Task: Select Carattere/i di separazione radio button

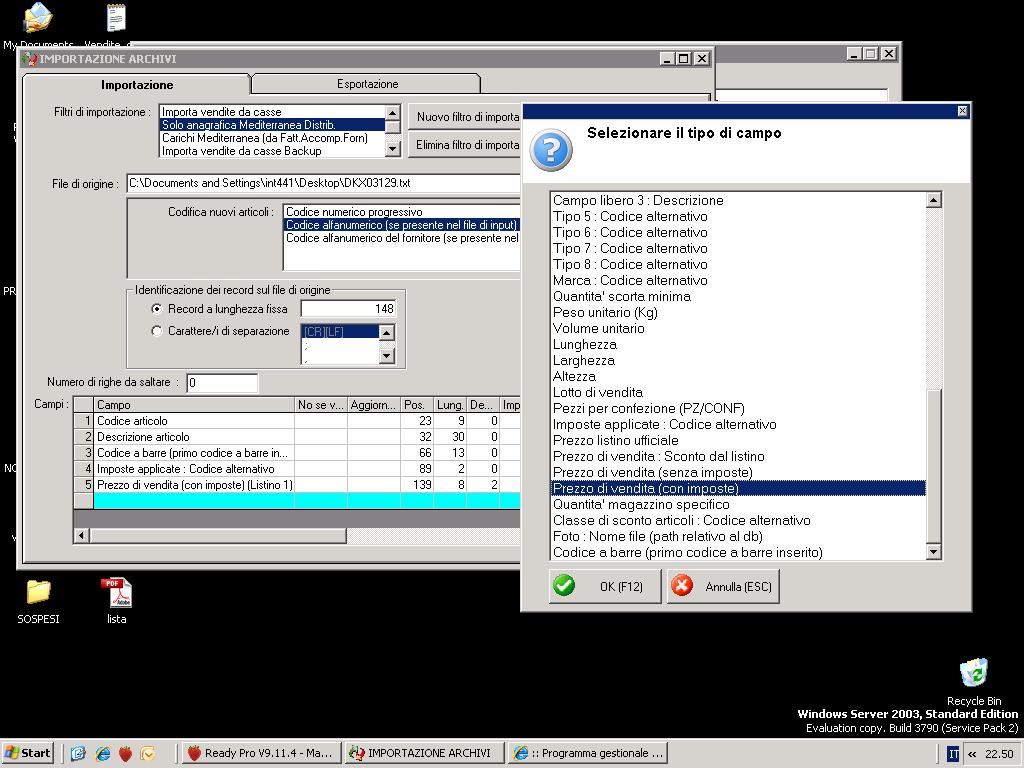Action: pyautogui.click(x=157, y=331)
